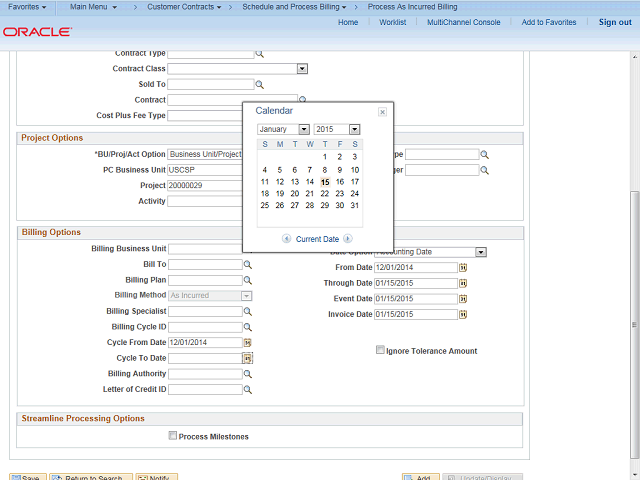Click the Bill To input field
The width and height of the screenshot is (640, 480).
pyautogui.click(x=205, y=264)
